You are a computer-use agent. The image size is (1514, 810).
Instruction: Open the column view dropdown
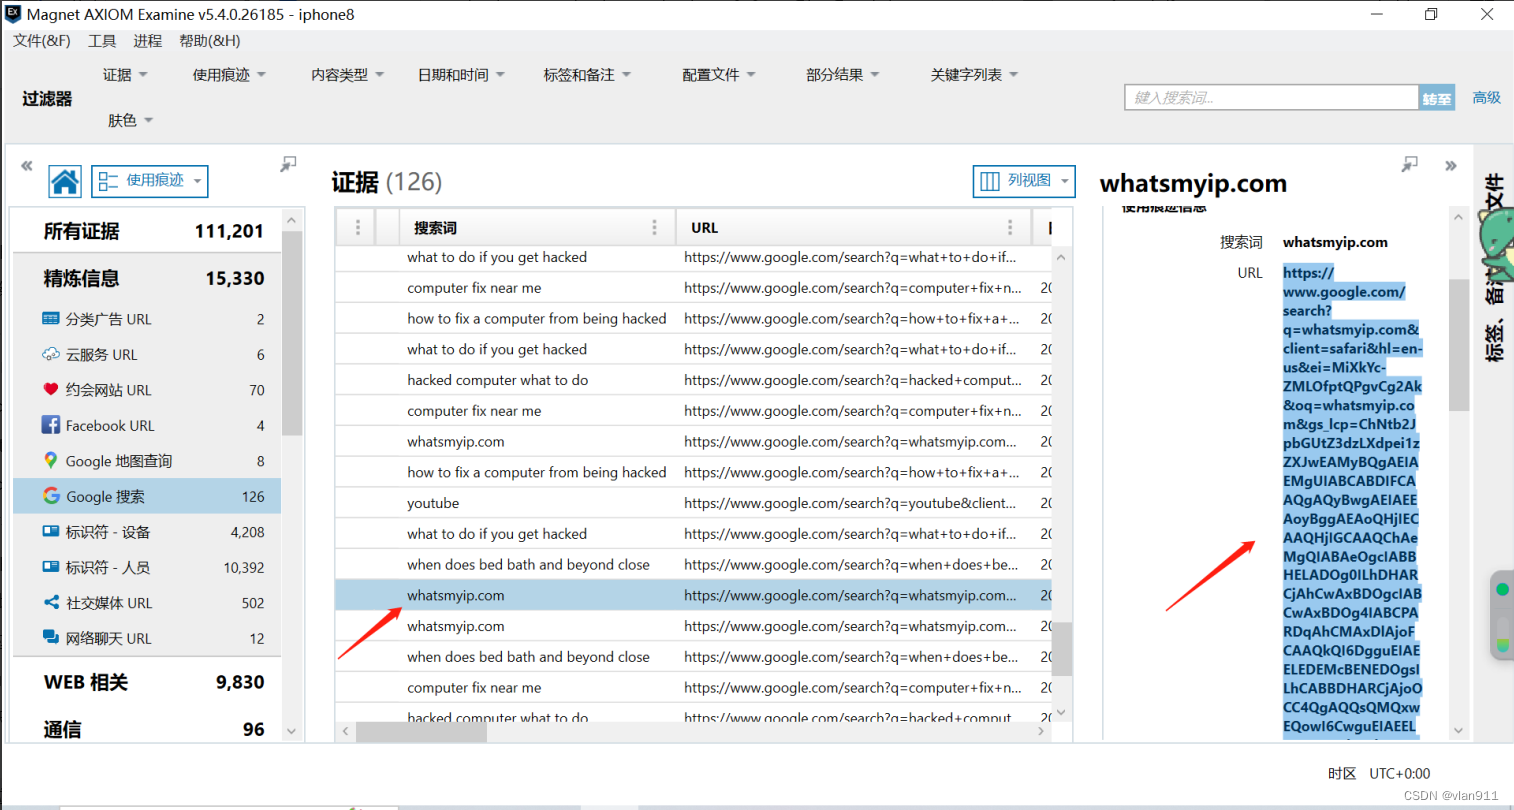click(x=1024, y=181)
